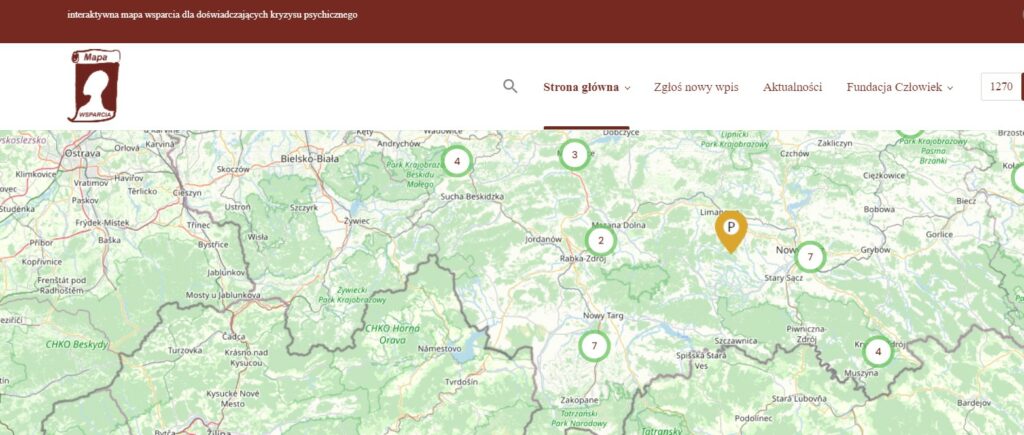Viewport: 1024px width, 435px height.
Task: Click the Tvrdošín label on map
Action: (461, 381)
